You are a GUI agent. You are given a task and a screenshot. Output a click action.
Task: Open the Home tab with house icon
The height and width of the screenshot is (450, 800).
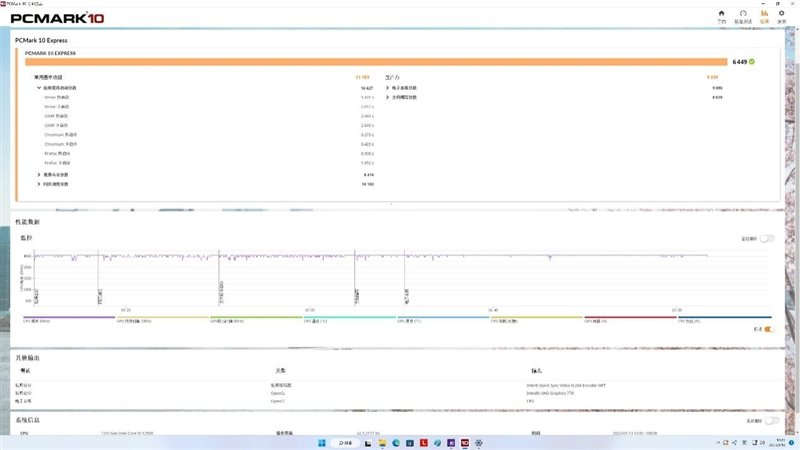pyautogui.click(x=721, y=17)
